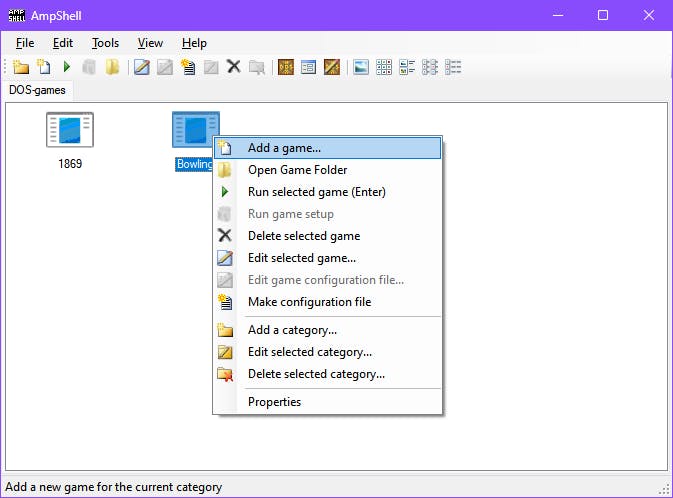Viewport: 673px width, 498px height.
Task: Choose Properties in context menu
Action: pyautogui.click(x=327, y=402)
